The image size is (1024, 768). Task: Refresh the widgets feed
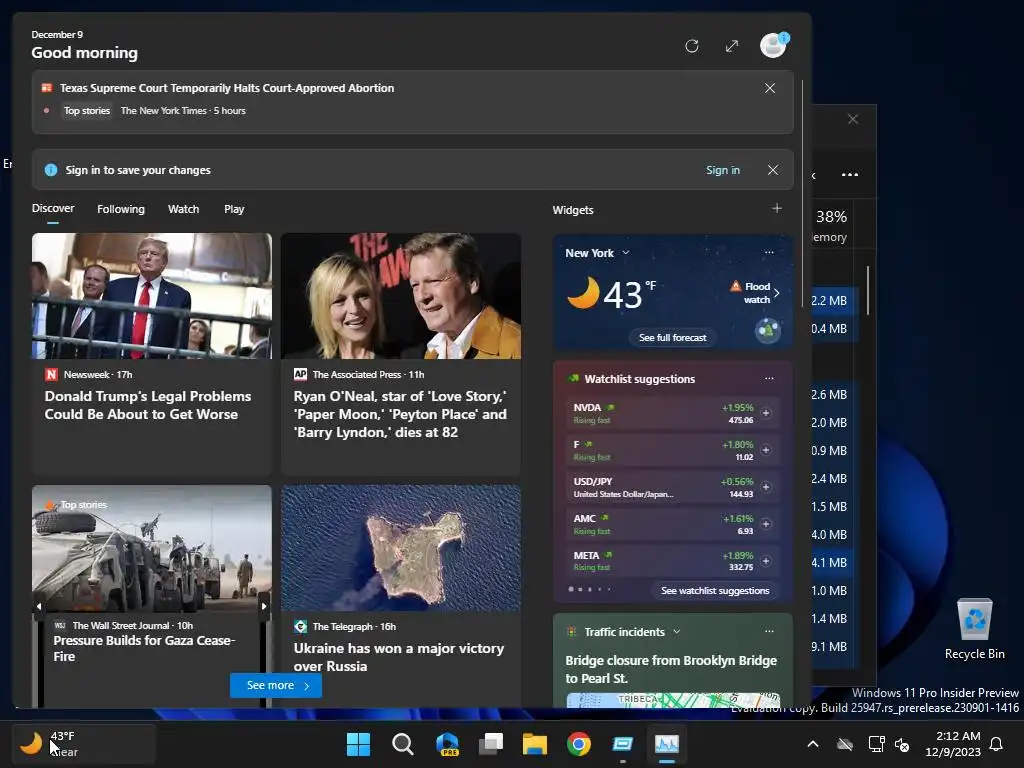(x=692, y=46)
